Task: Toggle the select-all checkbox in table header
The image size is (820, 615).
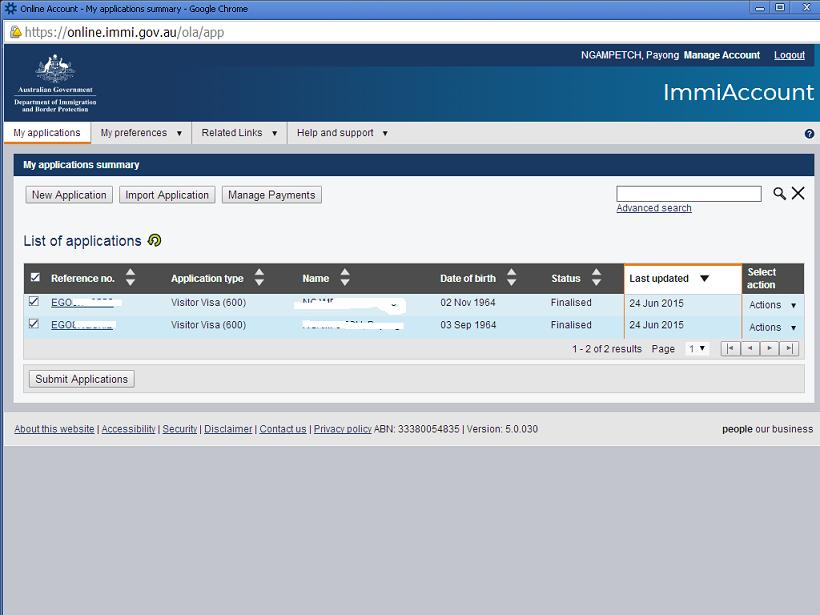Action: (35, 277)
